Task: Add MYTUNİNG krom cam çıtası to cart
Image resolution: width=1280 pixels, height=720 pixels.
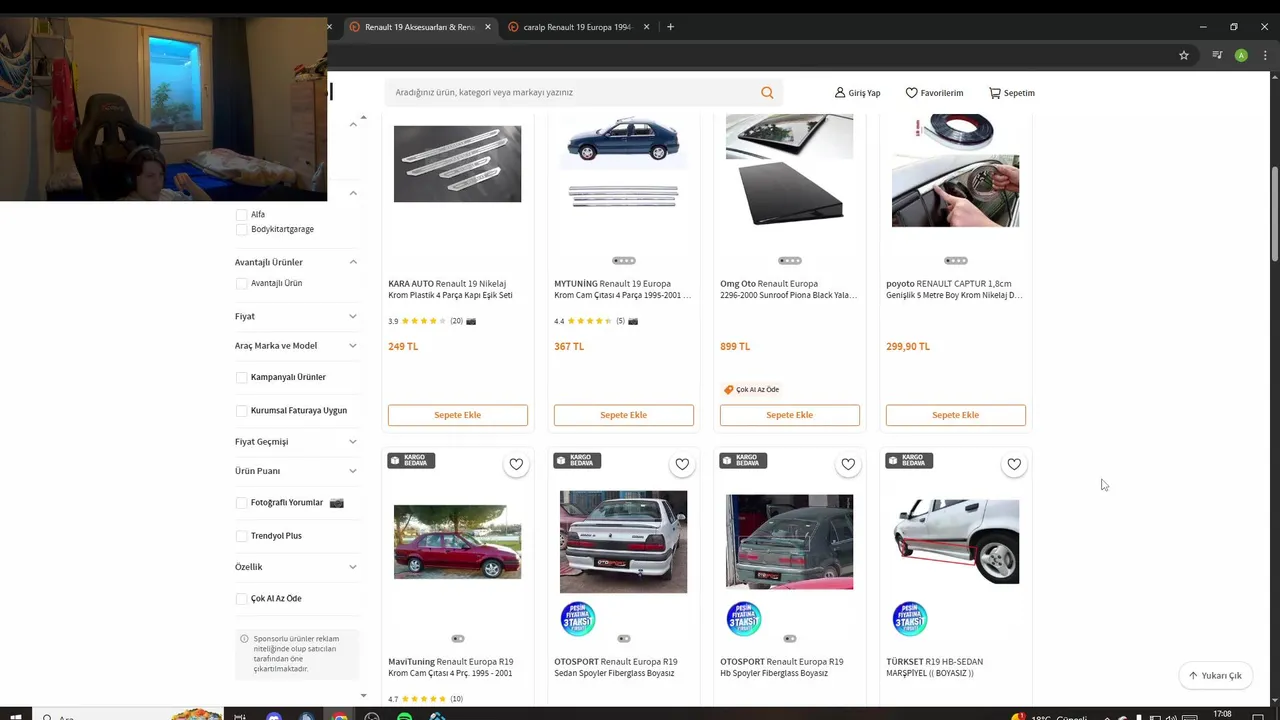Action: pos(623,415)
